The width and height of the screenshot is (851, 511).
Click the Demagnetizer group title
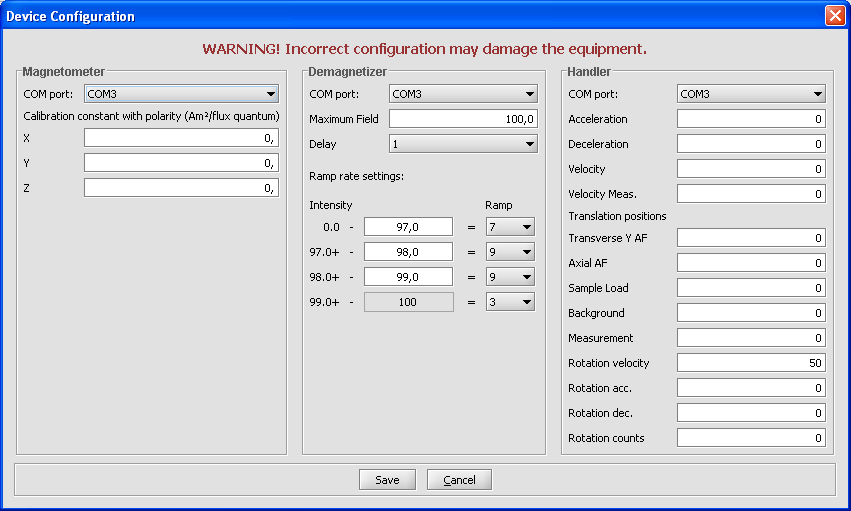pyautogui.click(x=347, y=72)
